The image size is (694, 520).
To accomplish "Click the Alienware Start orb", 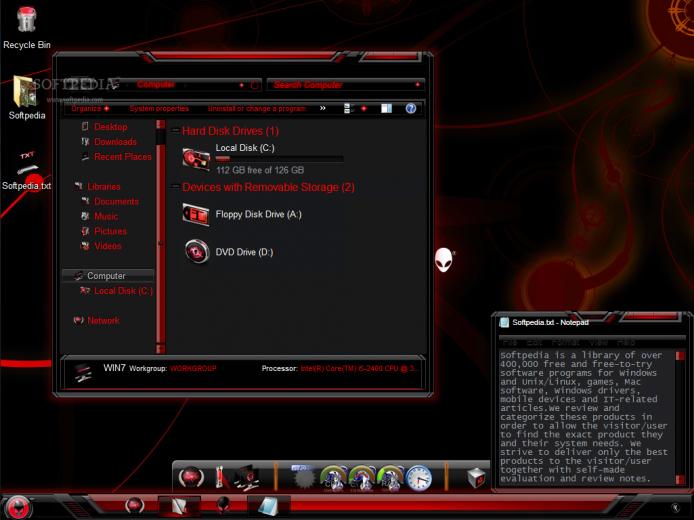I will point(17,507).
